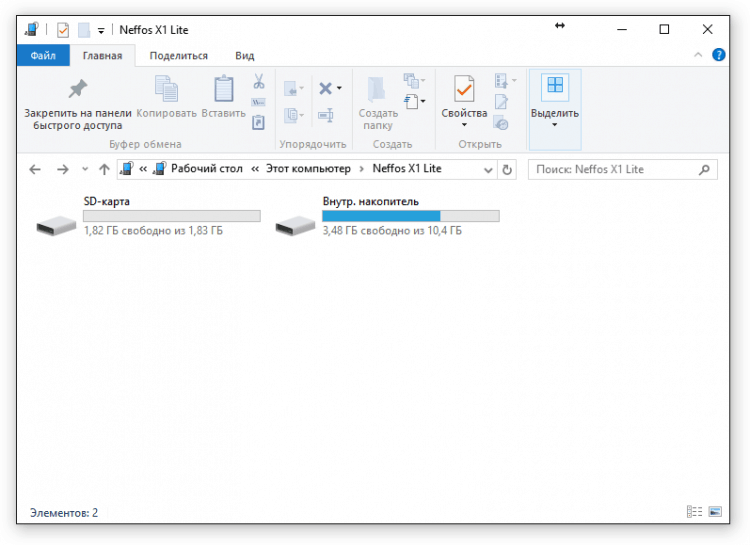Switch to details list view in the status bar
The image size is (750, 545).
point(694,512)
